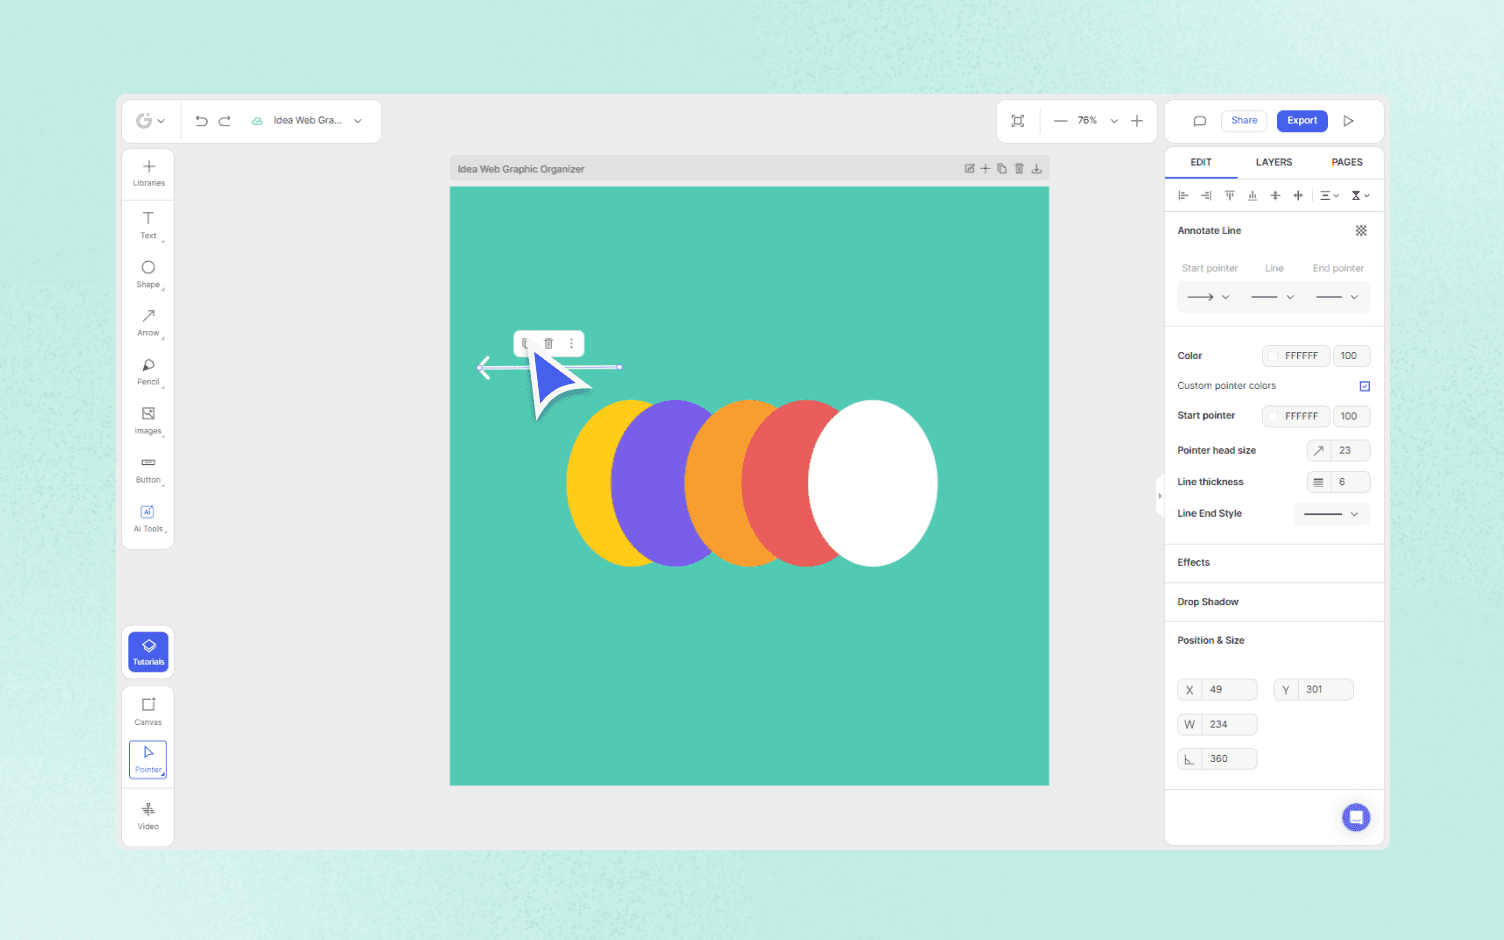Click the Export button
This screenshot has height=940, width=1504.
pos(1302,120)
